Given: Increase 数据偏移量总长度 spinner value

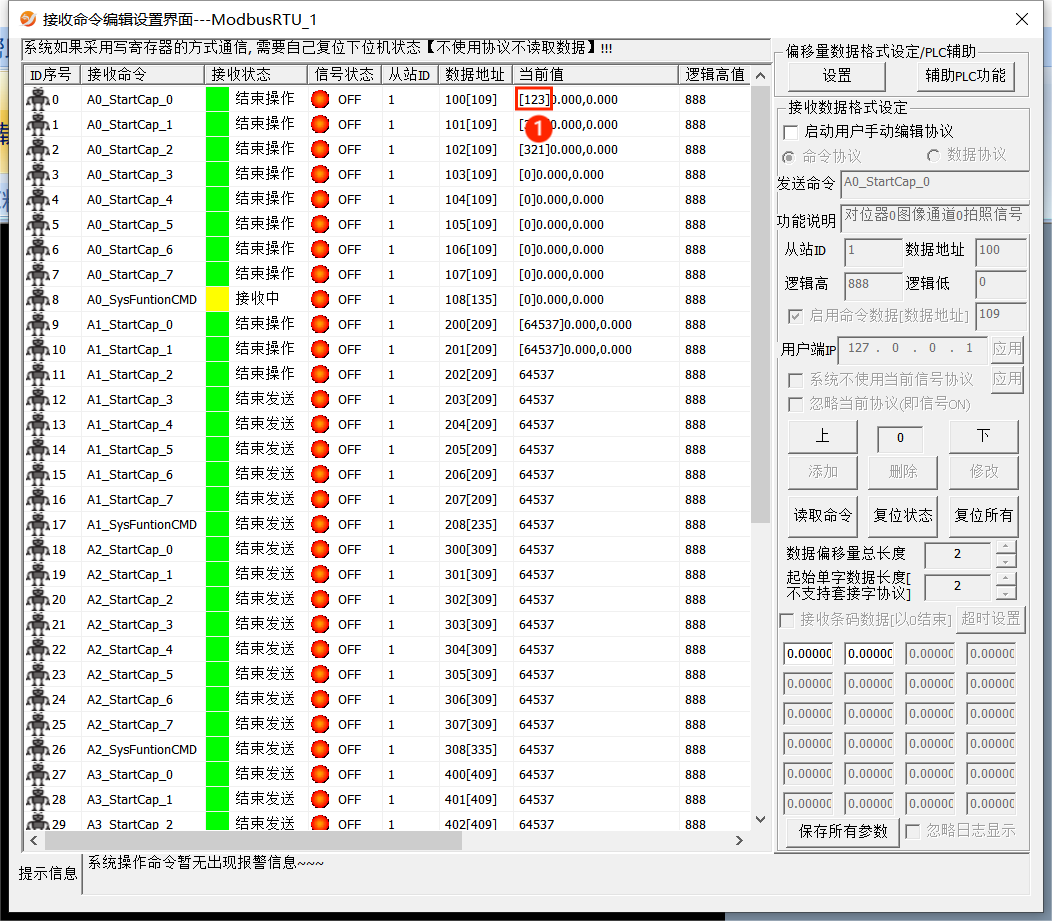Looking at the screenshot, I should [x=1006, y=548].
